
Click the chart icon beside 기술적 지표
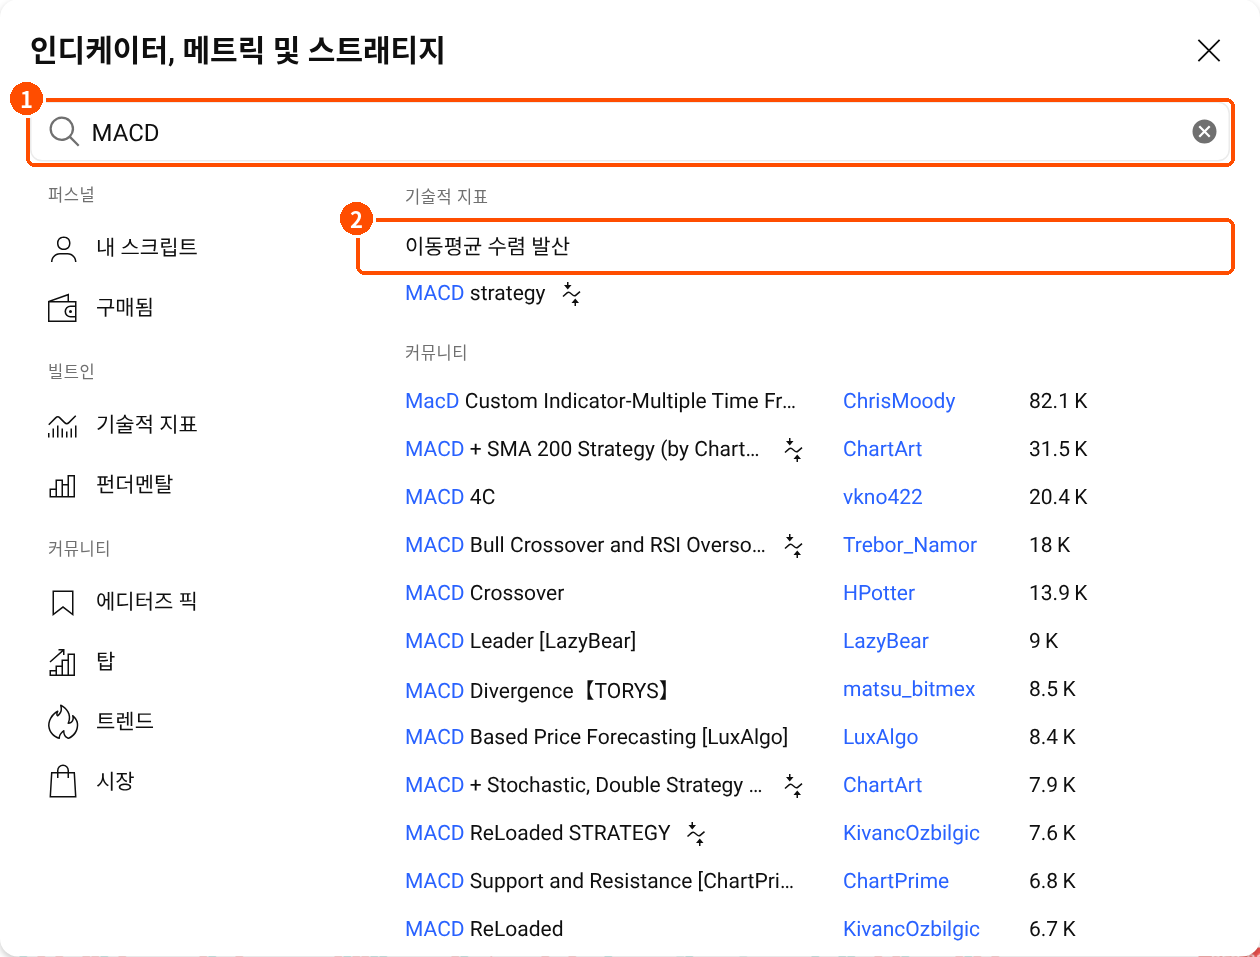[x=63, y=425]
